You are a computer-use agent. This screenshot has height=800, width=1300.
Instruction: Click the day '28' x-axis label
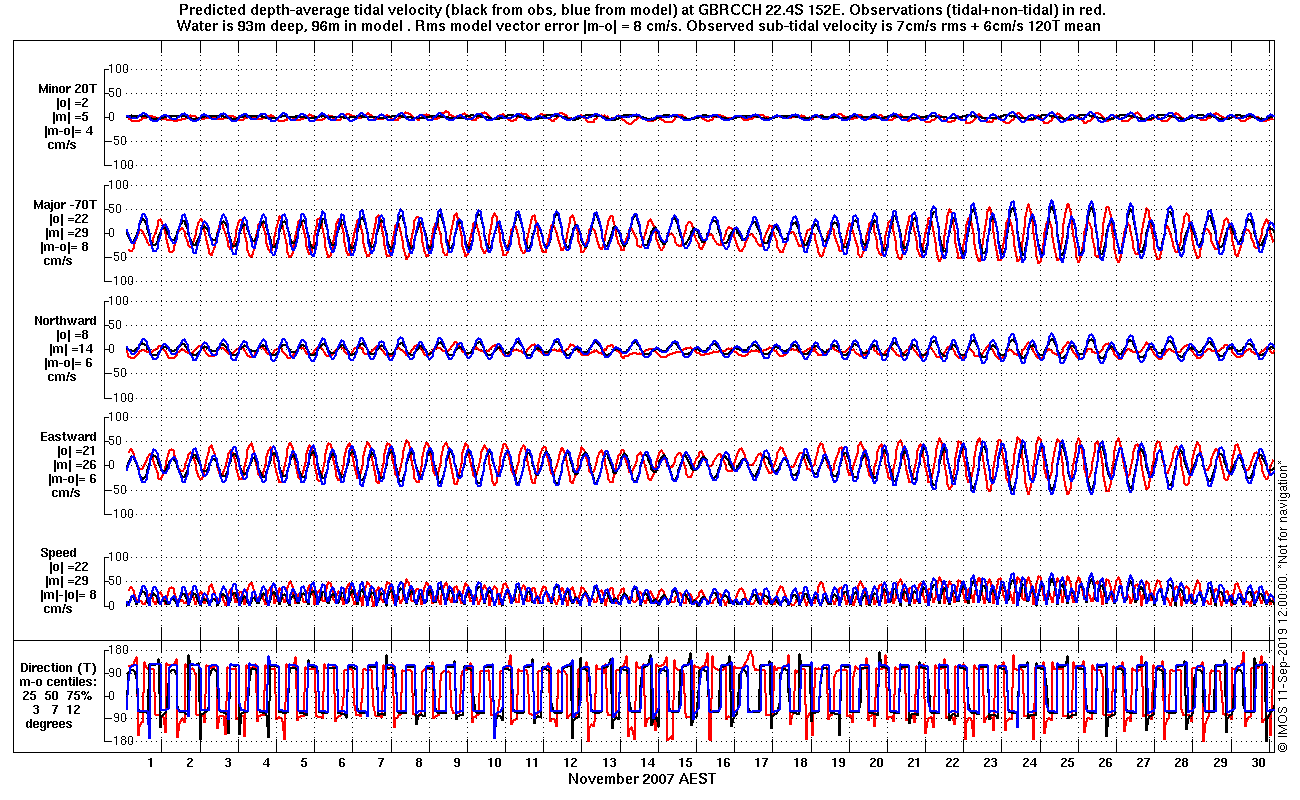[x=1182, y=762]
